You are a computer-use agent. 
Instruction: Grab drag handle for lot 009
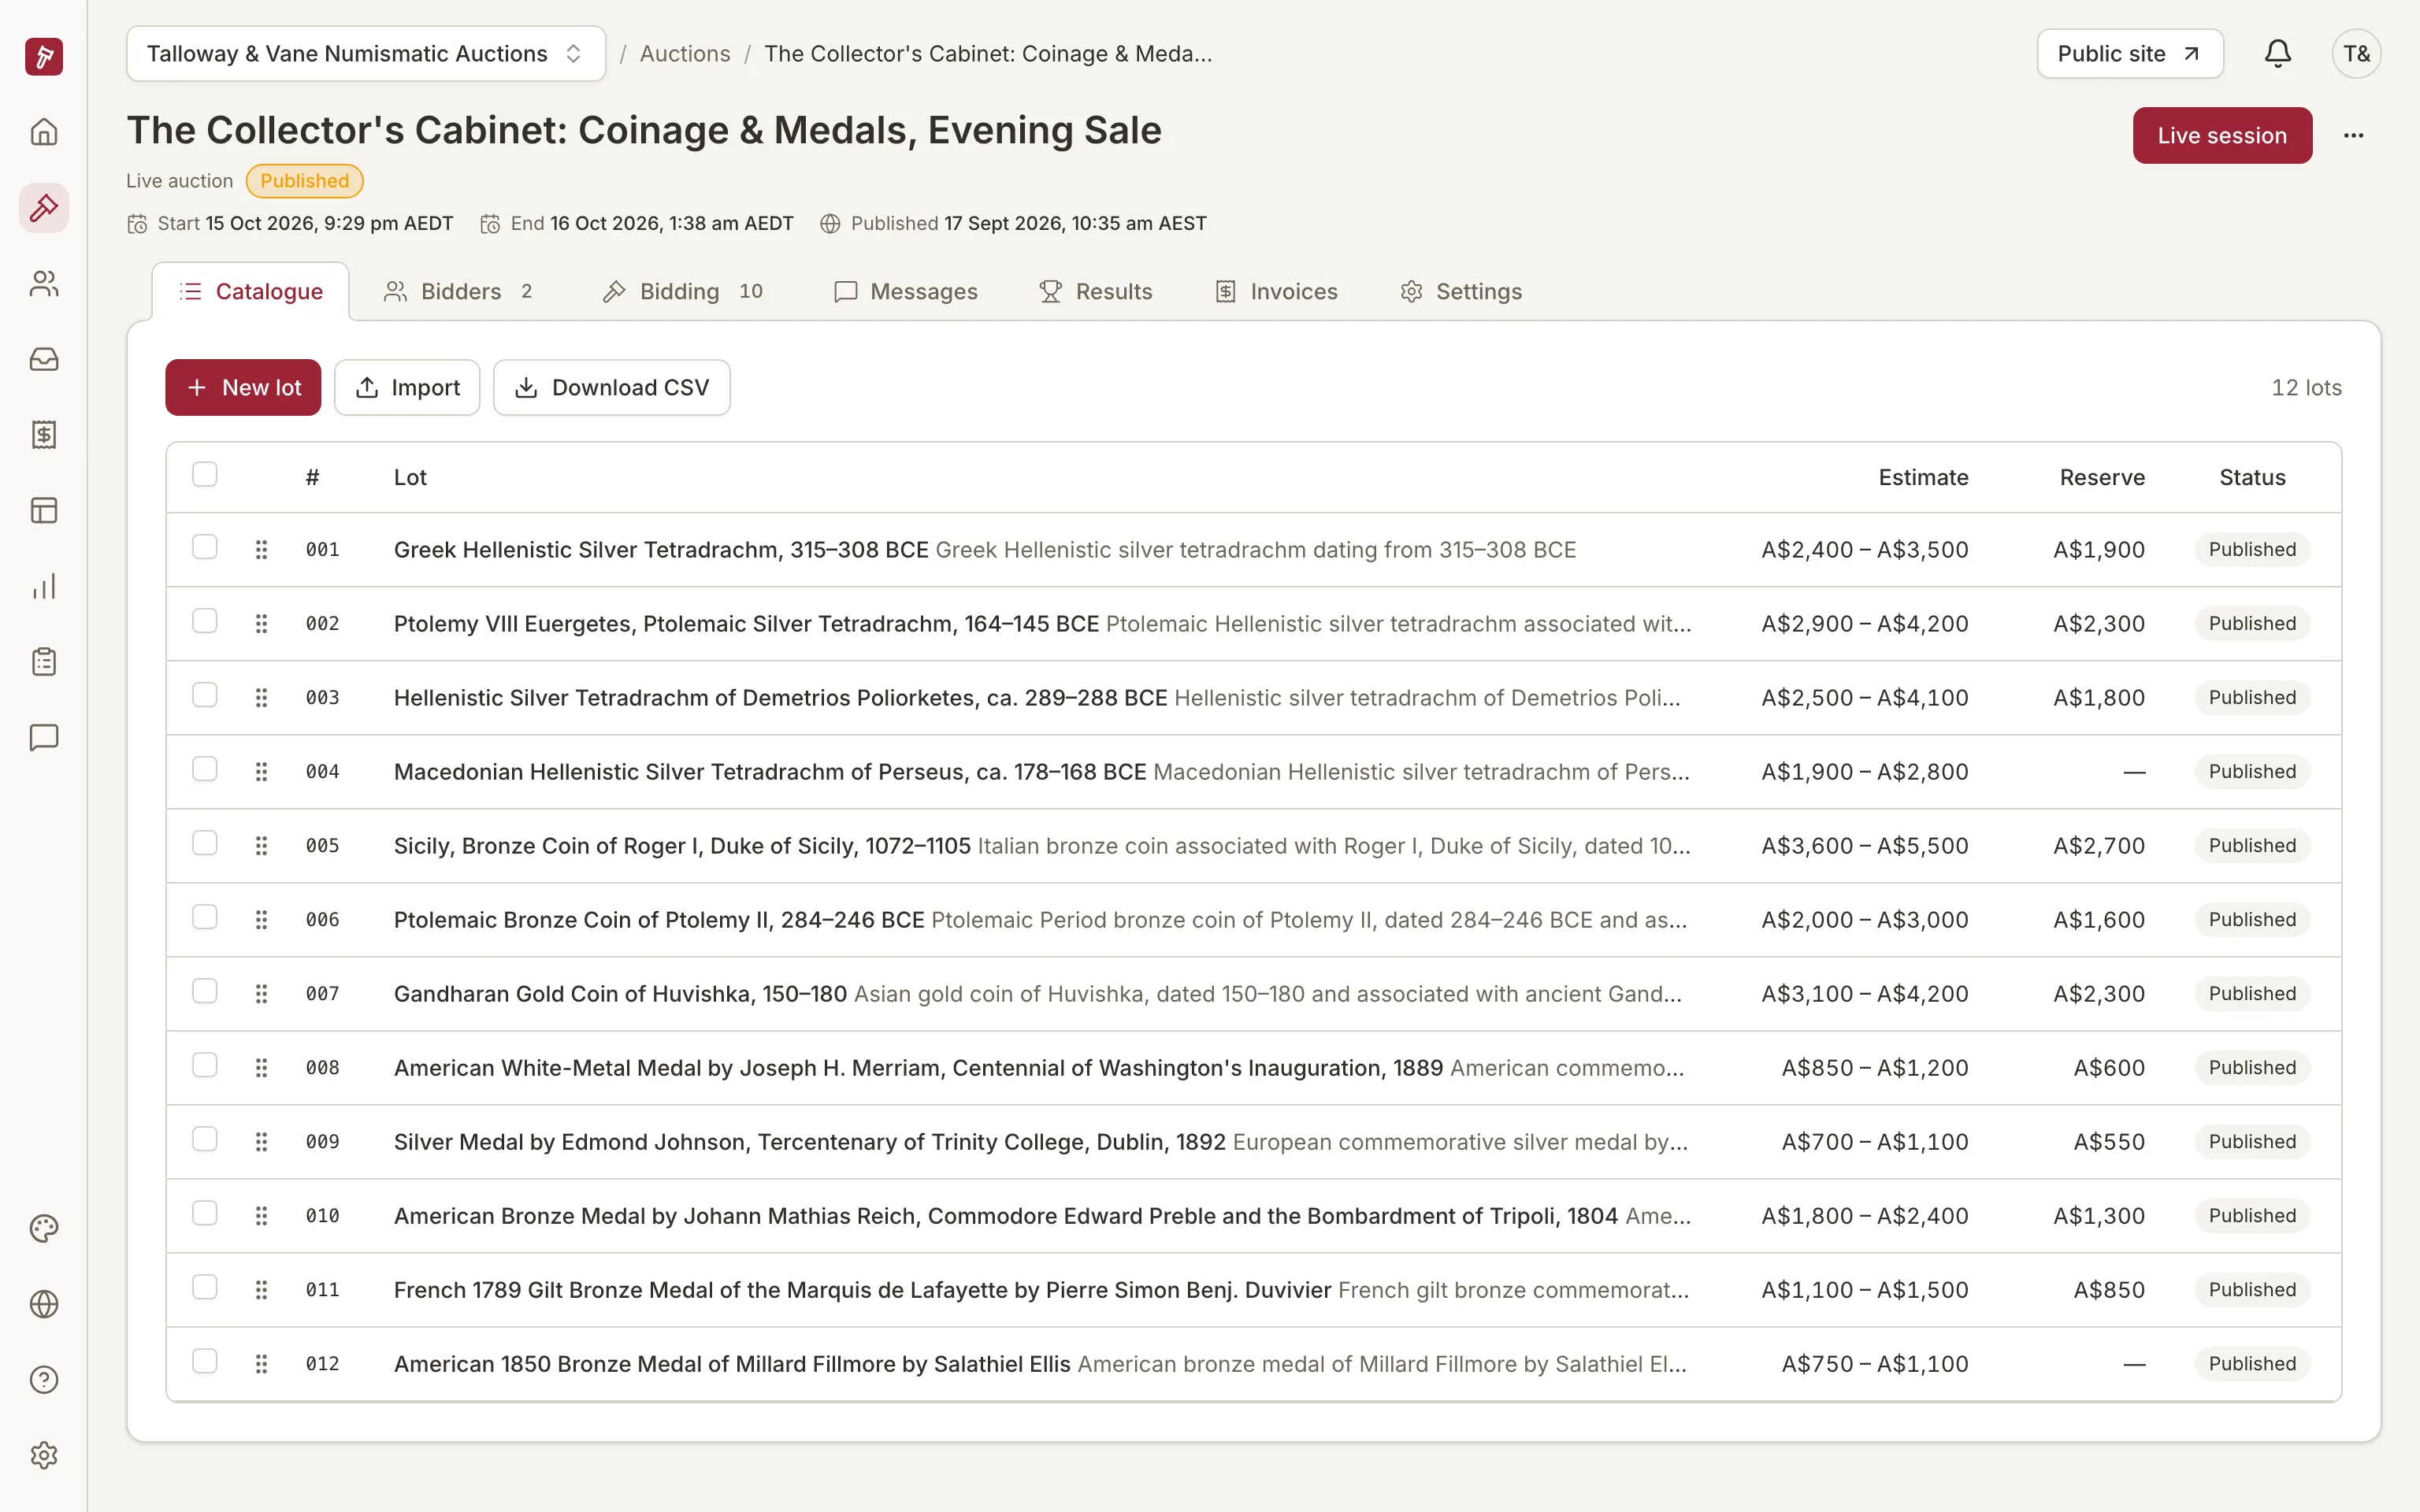point(261,1142)
